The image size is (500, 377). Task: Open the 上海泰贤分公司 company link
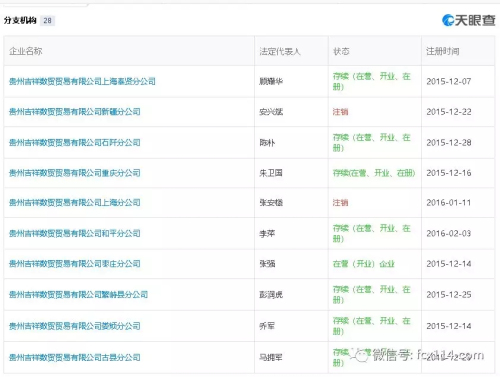(x=82, y=81)
